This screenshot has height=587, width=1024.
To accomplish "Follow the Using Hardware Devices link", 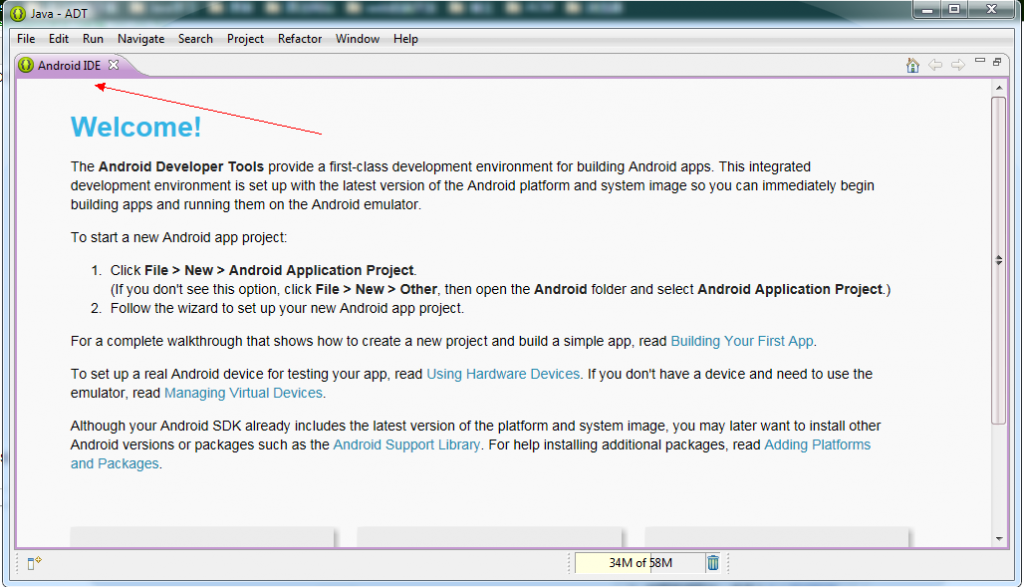I will 503,373.
